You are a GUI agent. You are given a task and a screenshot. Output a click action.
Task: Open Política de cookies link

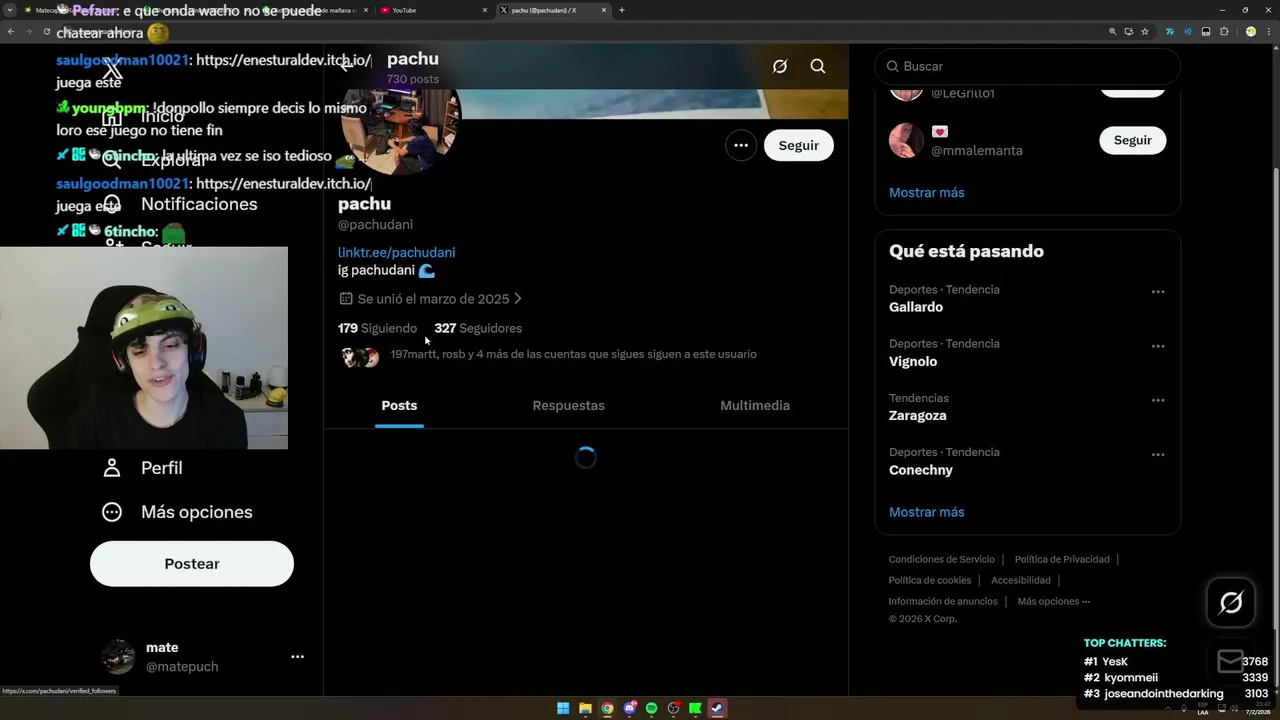point(930,580)
